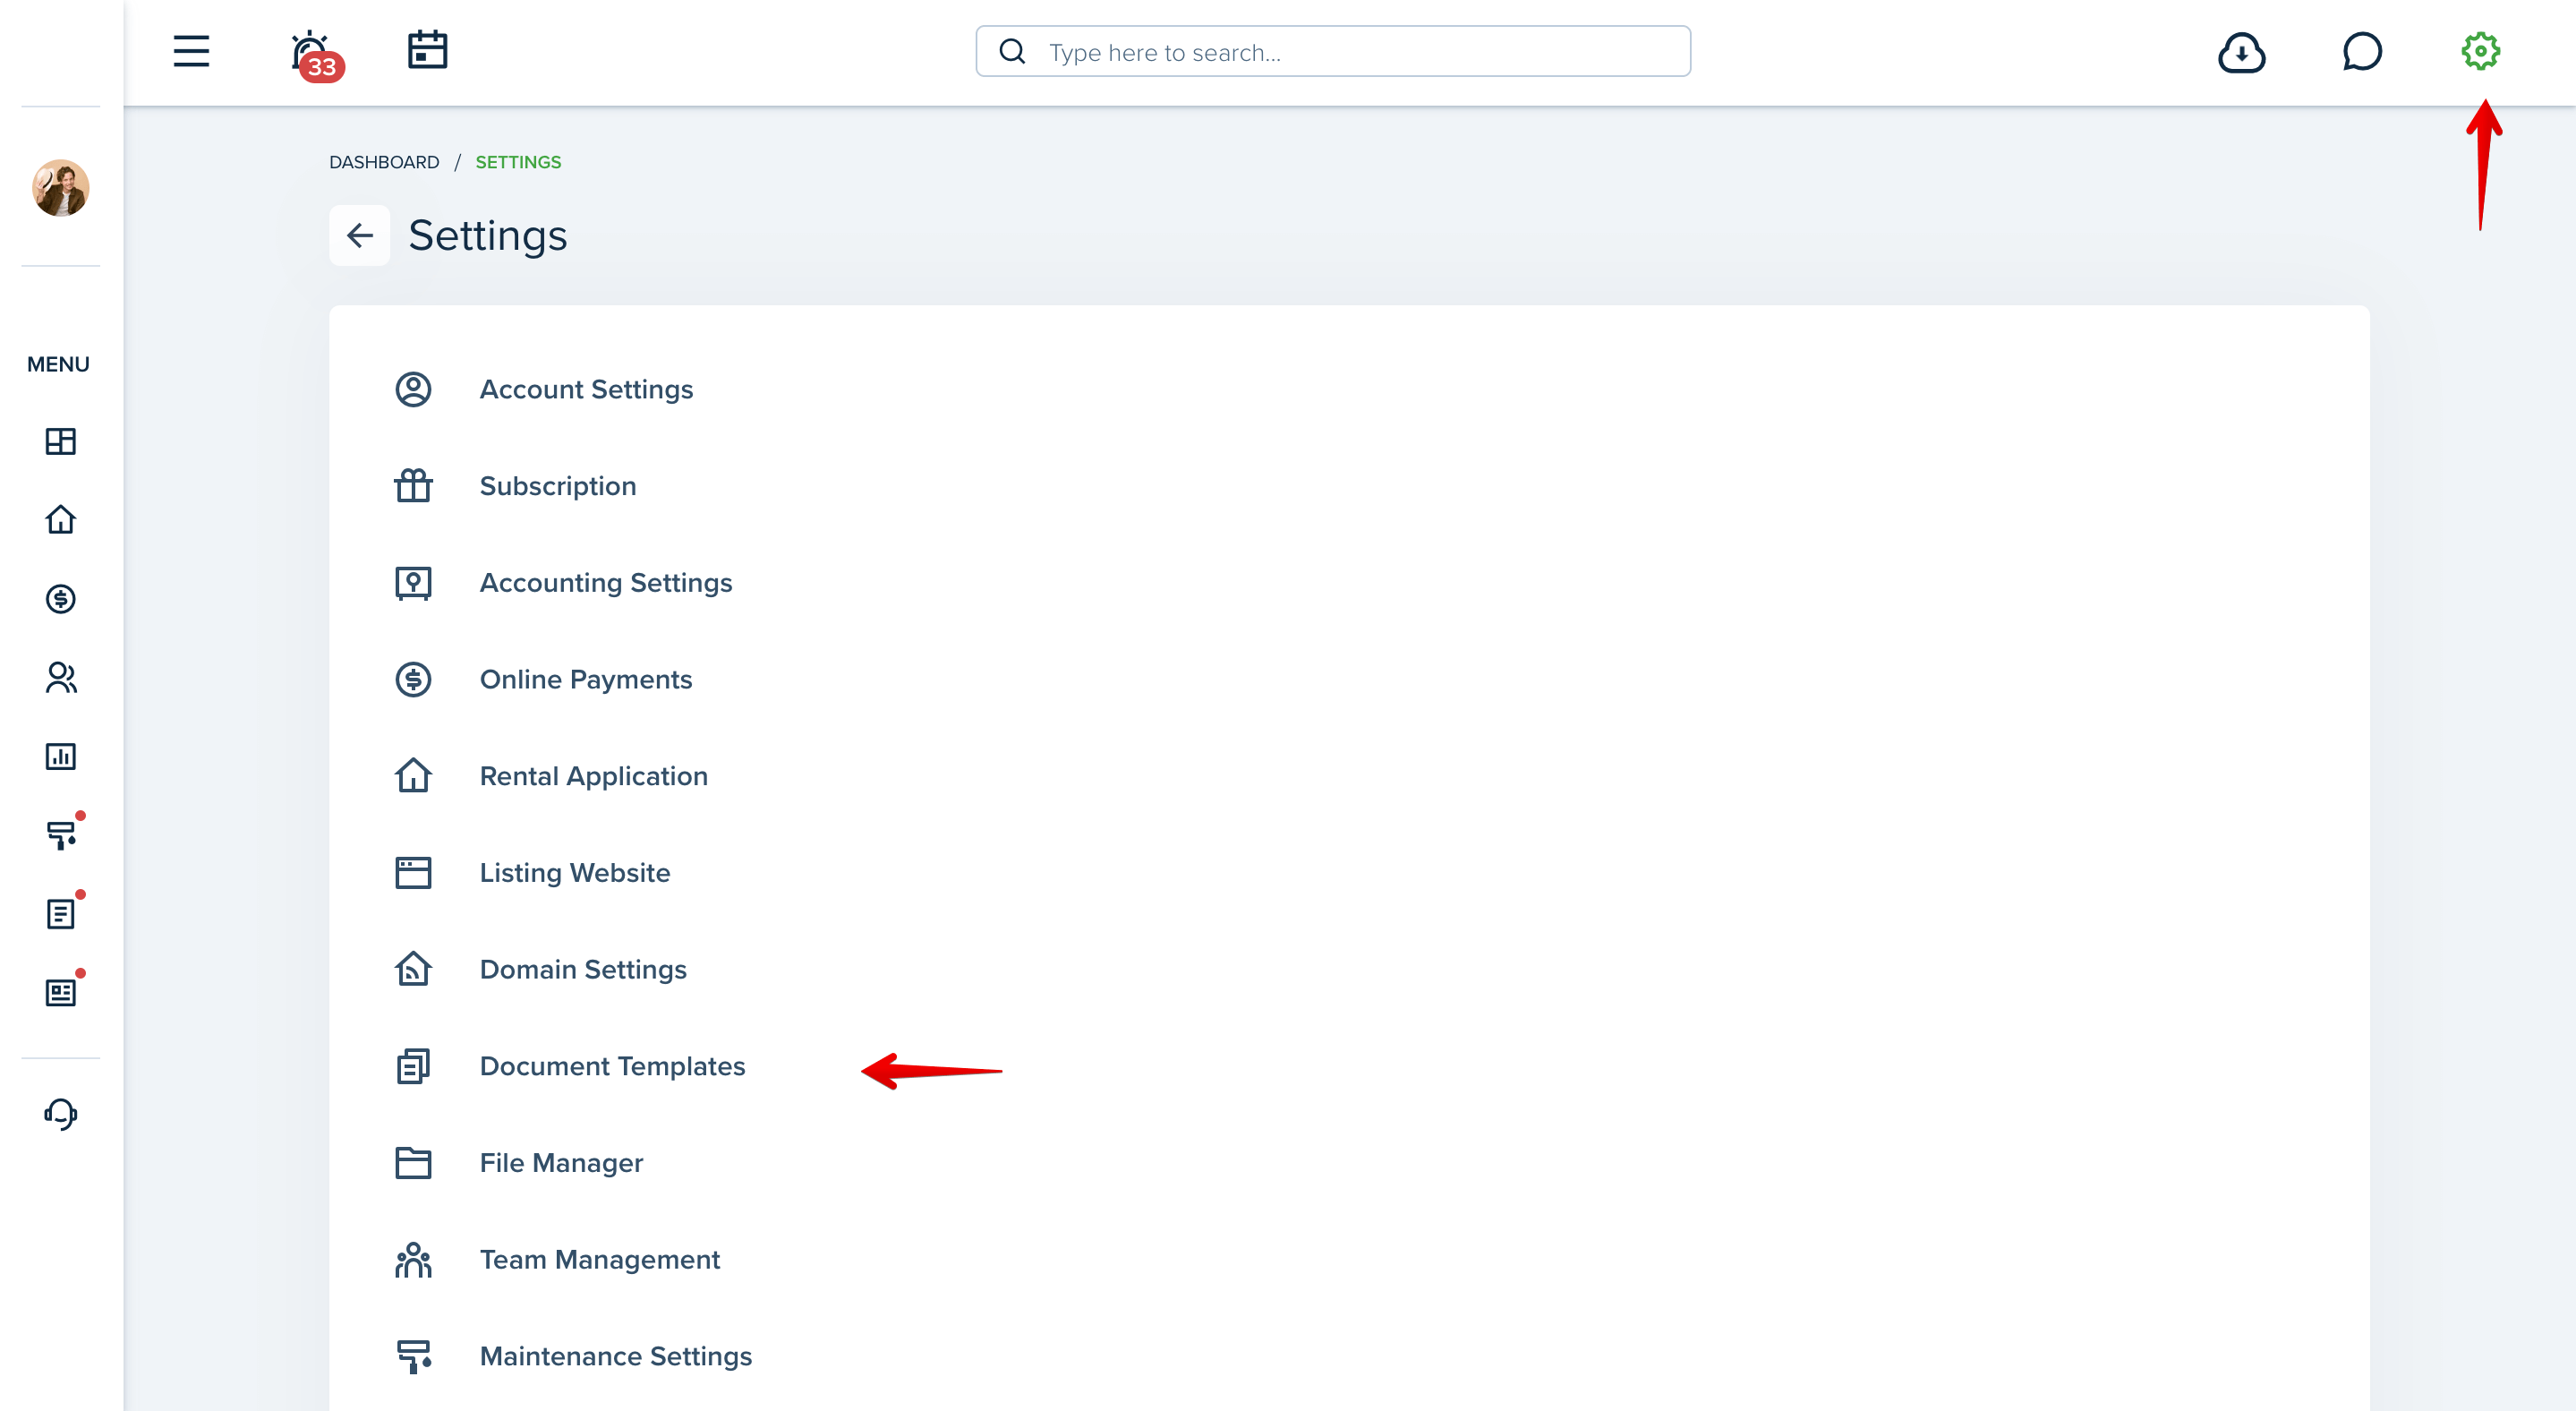This screenshot has height=1411, width=2576.
Task: Click the Account Settings person icon
Action: [413, 389]
